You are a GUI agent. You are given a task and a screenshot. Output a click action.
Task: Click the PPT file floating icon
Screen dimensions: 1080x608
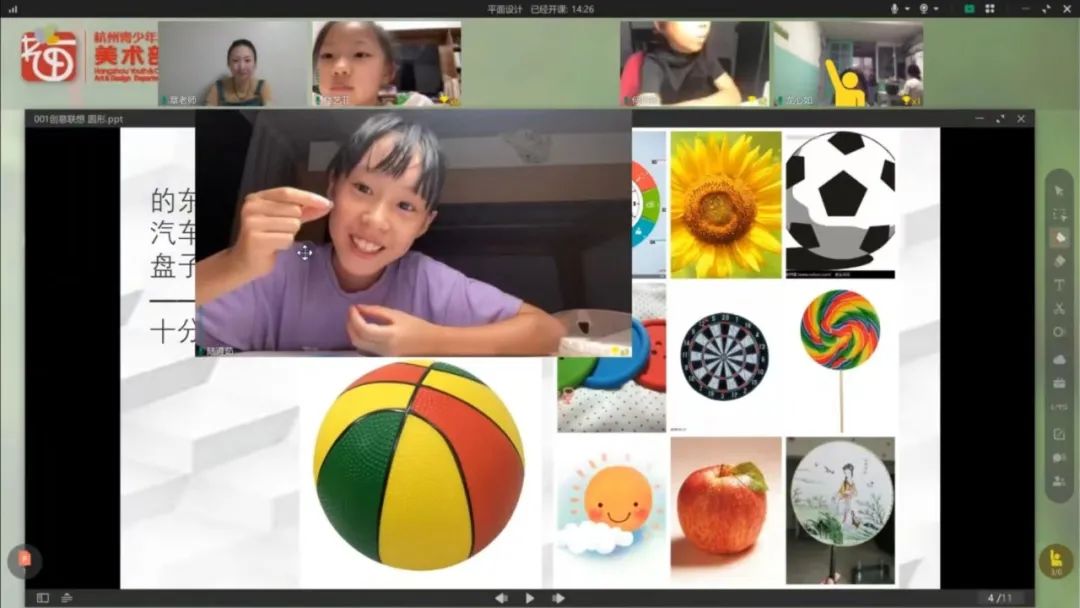pyautogui.click(x=25, y=560)
